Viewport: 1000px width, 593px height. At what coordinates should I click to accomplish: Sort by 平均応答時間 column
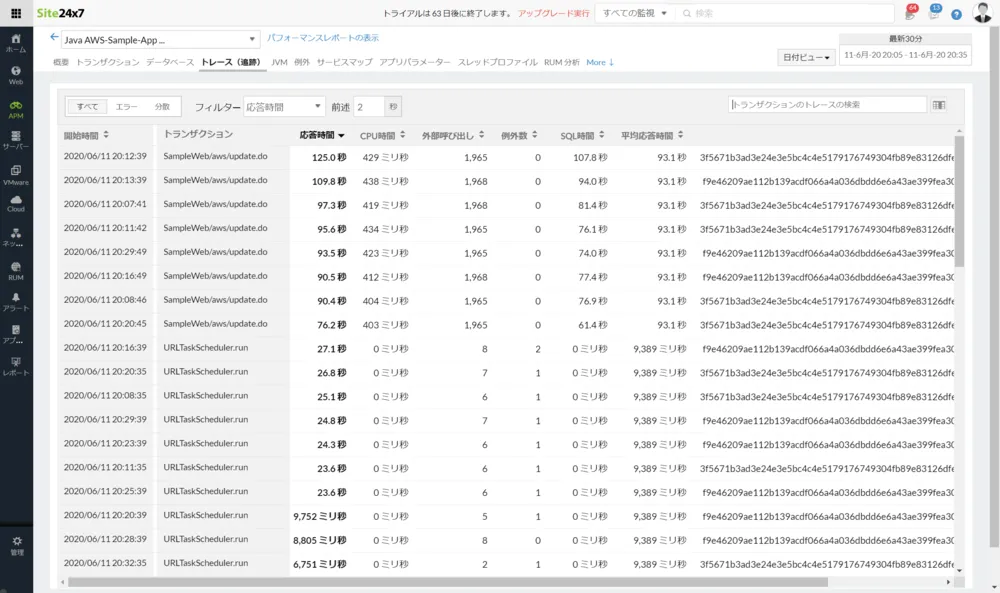(652, 135)
